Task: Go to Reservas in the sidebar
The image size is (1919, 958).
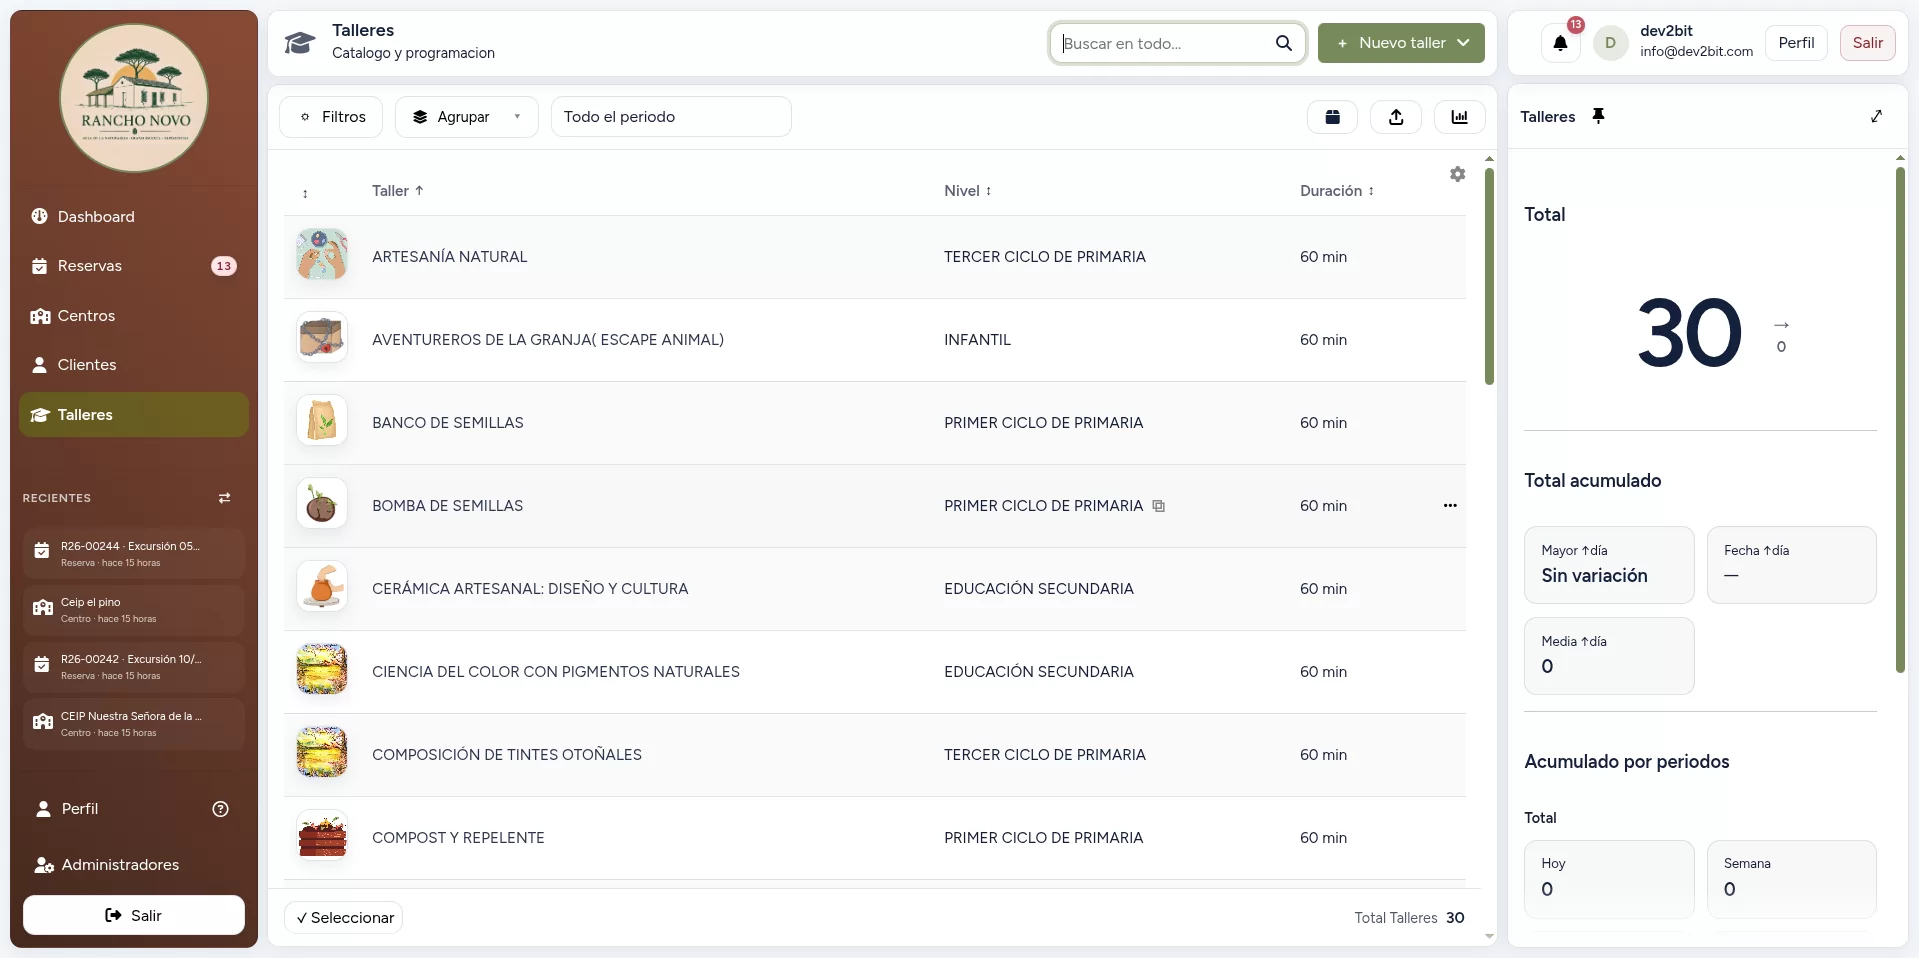Action: (x=134, y=266)
